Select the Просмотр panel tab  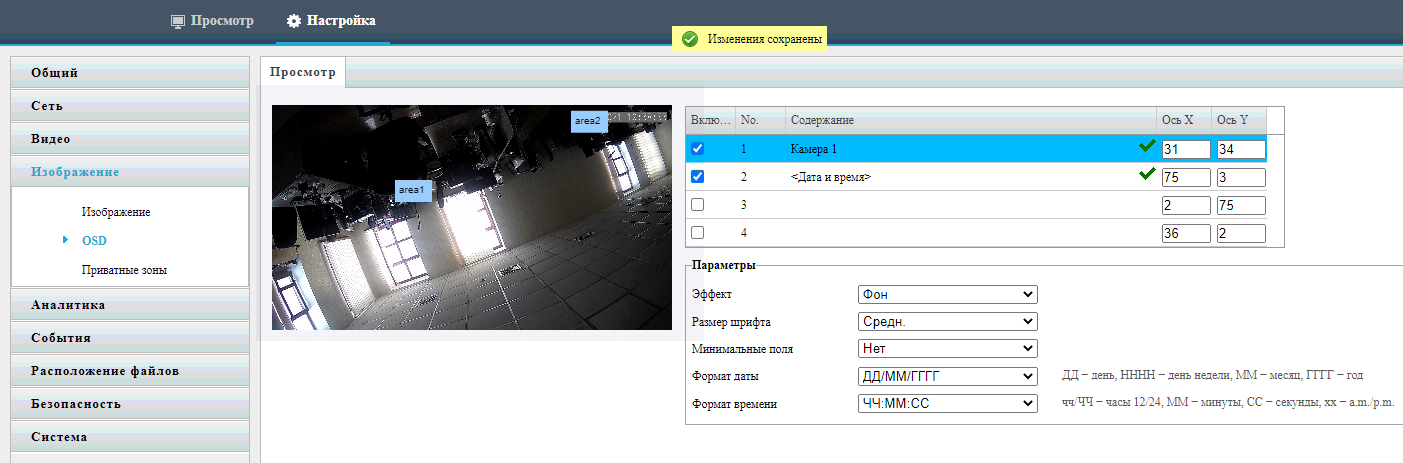tap(303, 72)
